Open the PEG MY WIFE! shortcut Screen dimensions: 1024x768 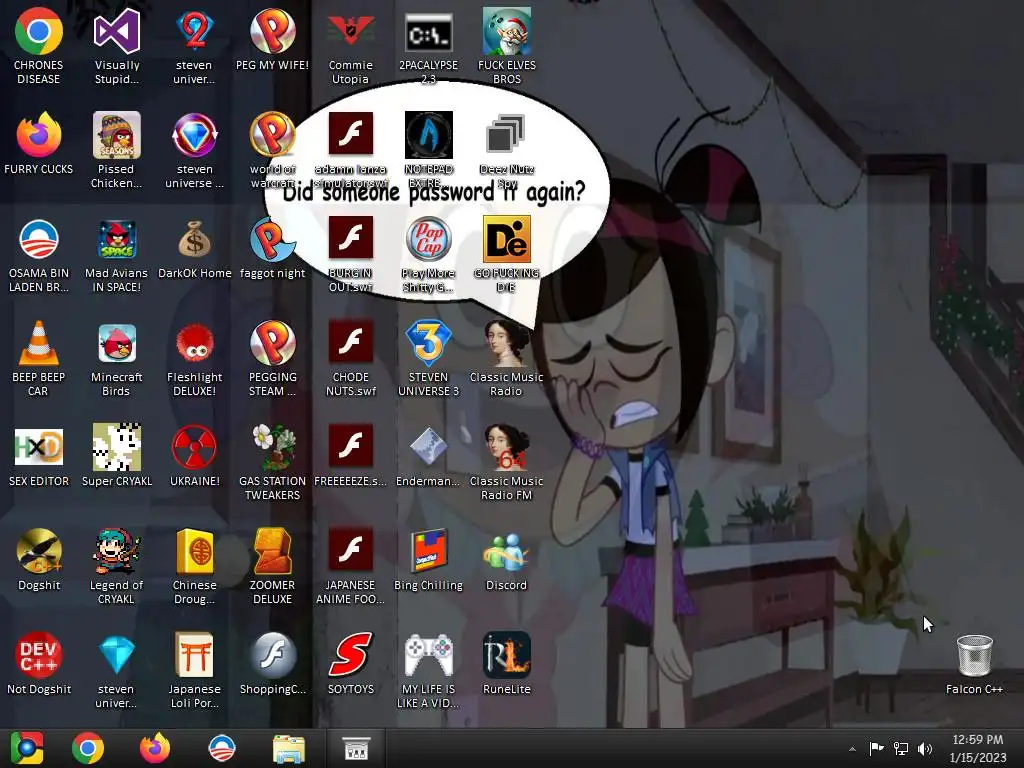point(272,40)
